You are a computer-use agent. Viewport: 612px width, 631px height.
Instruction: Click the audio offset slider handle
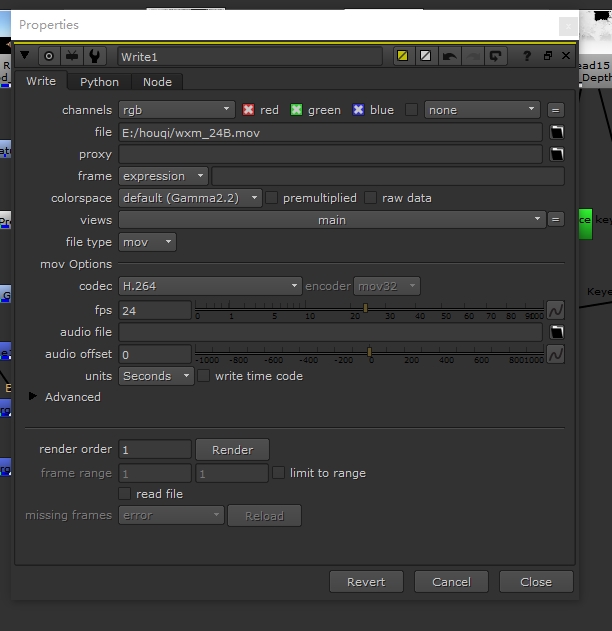click(x=369, y=352)
